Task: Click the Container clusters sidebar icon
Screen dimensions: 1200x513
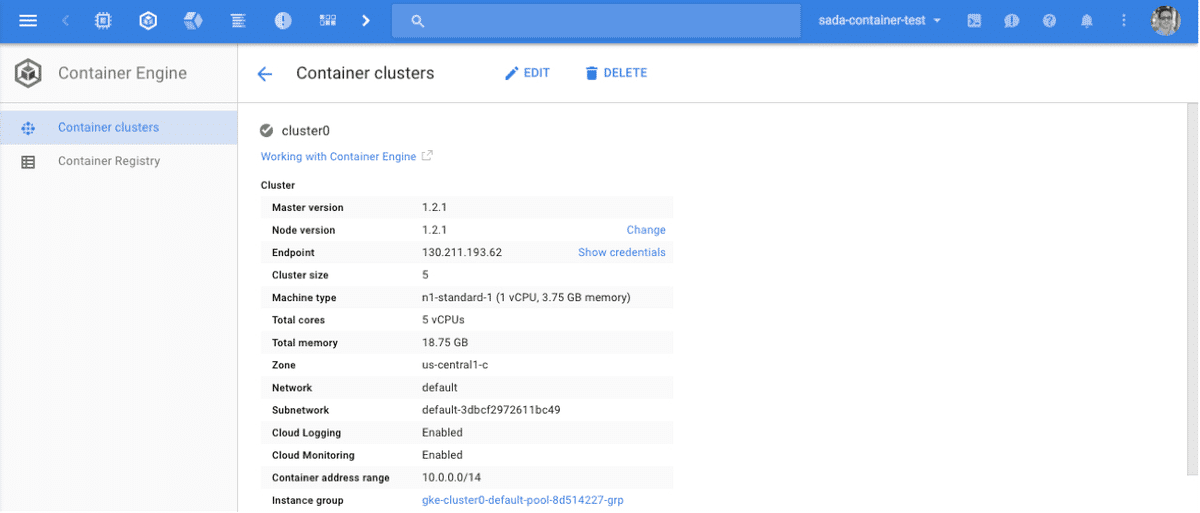Action: tap(28, 127)
